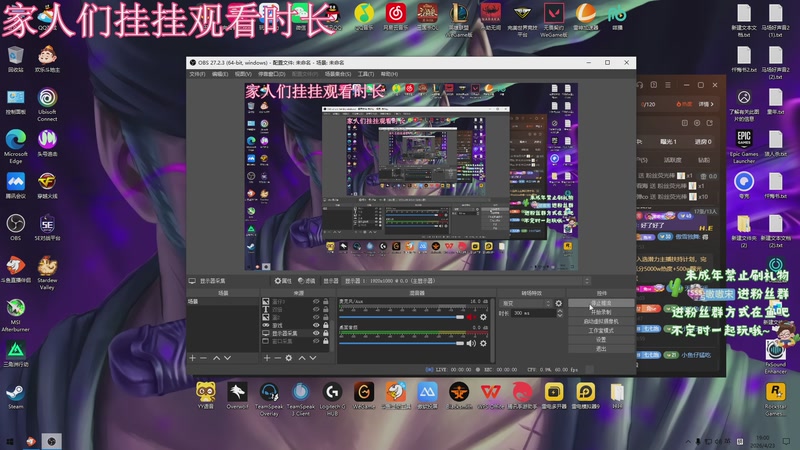Open the display selector dropdown 1920x1080
Screen dimensions: 800x450
467,281
